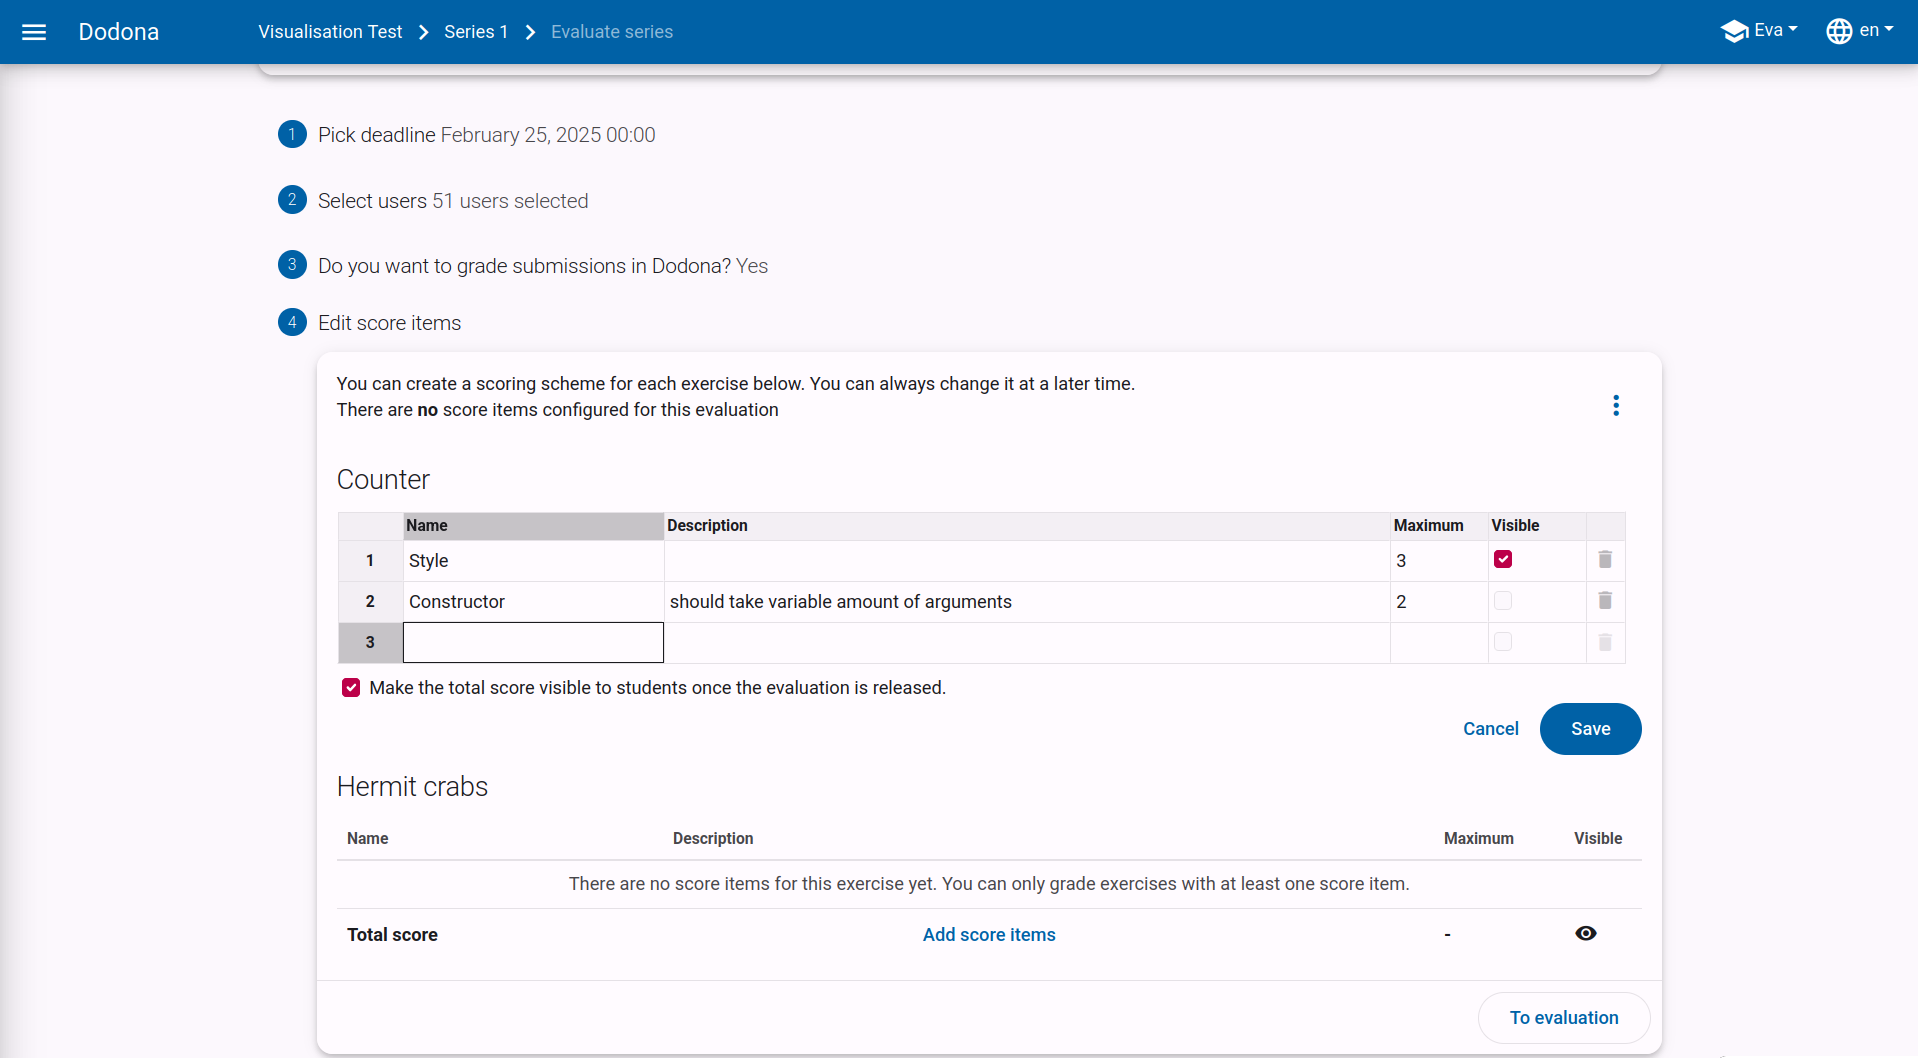Image resolution: width=1918 pixels, height=1058 pixels.
Task: Open the three-dot options menu
Action: tap(1616, 405)
